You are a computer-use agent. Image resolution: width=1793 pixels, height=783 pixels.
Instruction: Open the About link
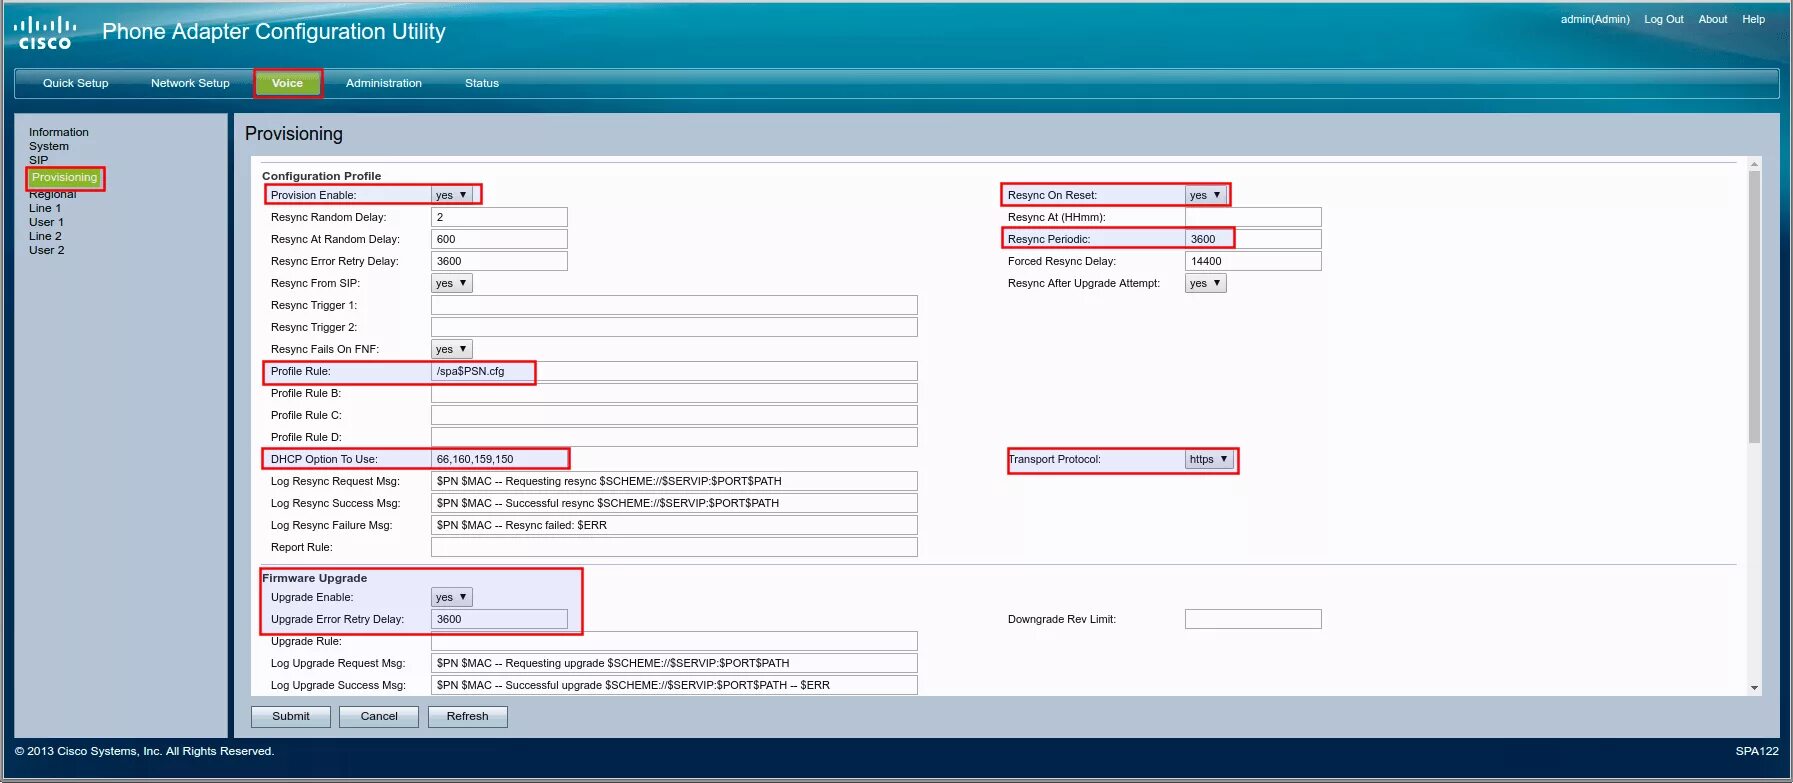[x=1713, y=19]
